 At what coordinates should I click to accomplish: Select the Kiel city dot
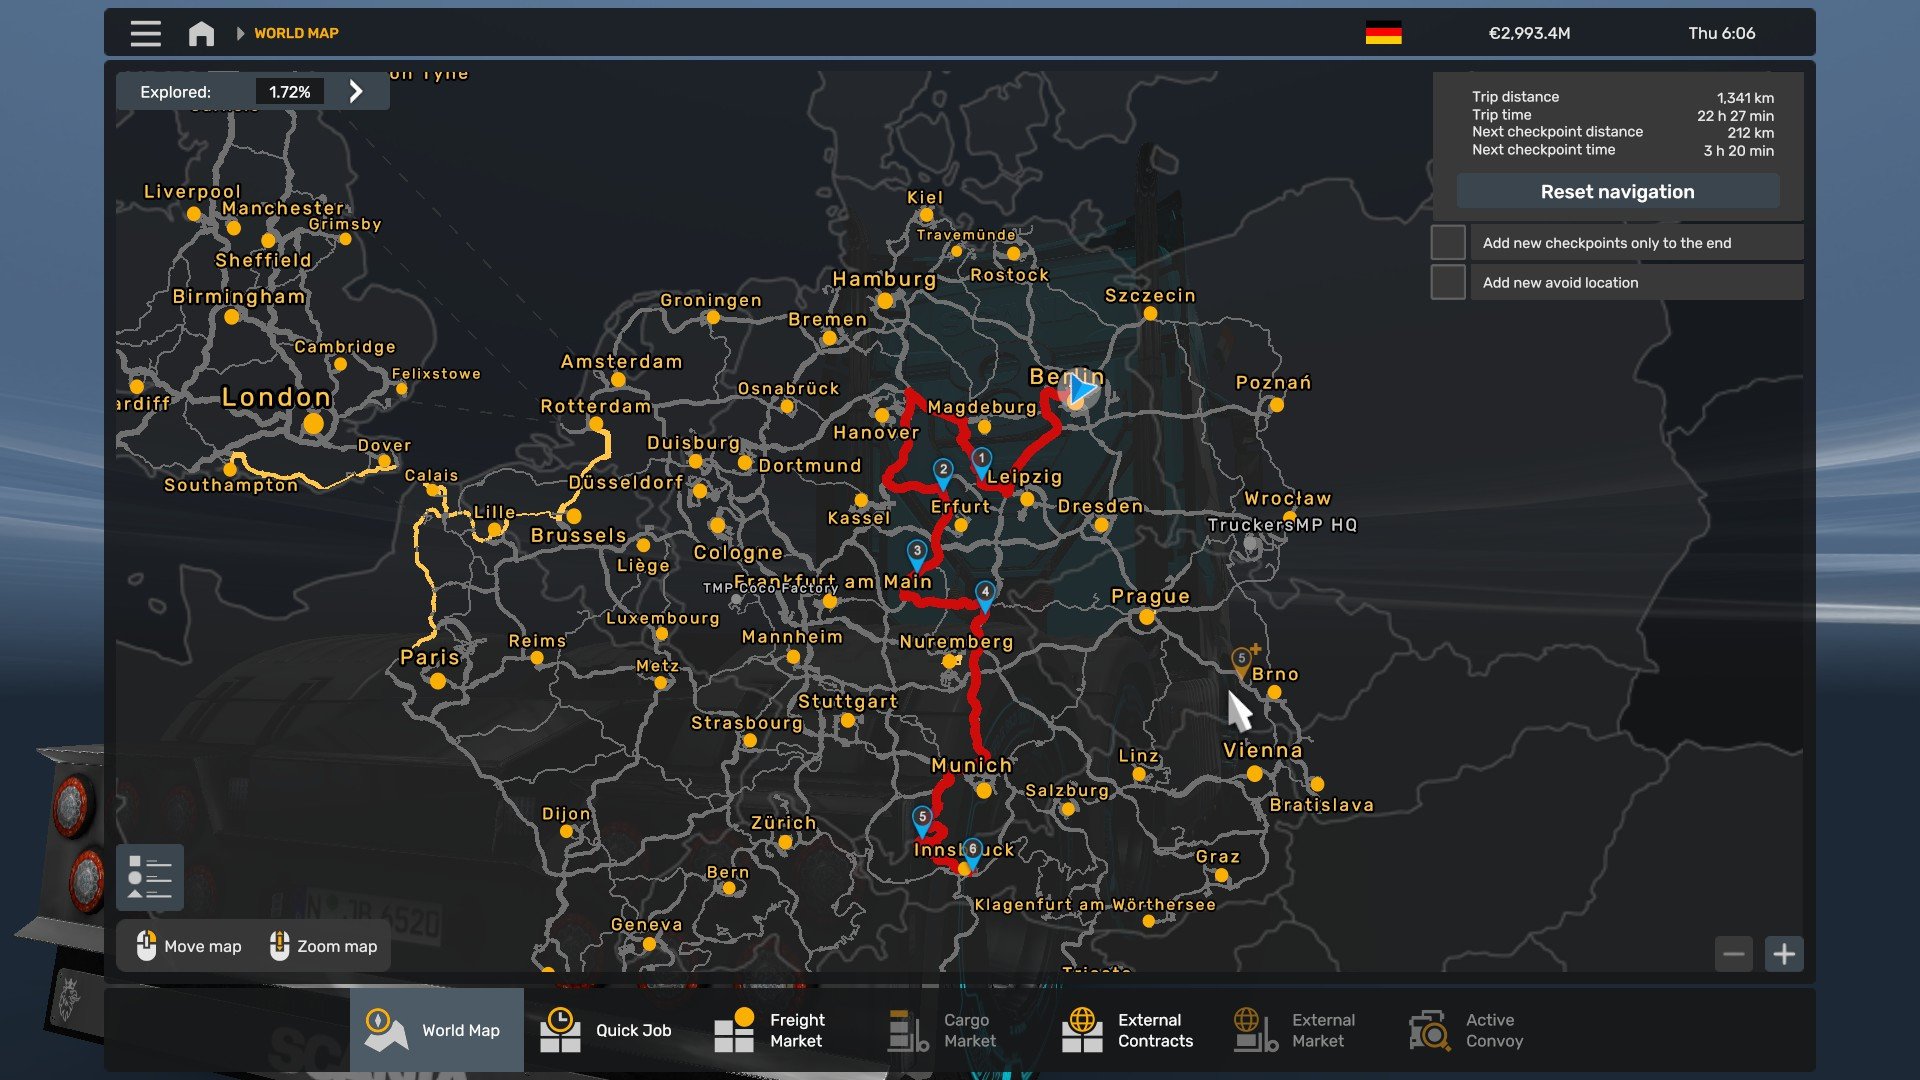(x=926, y=215)
